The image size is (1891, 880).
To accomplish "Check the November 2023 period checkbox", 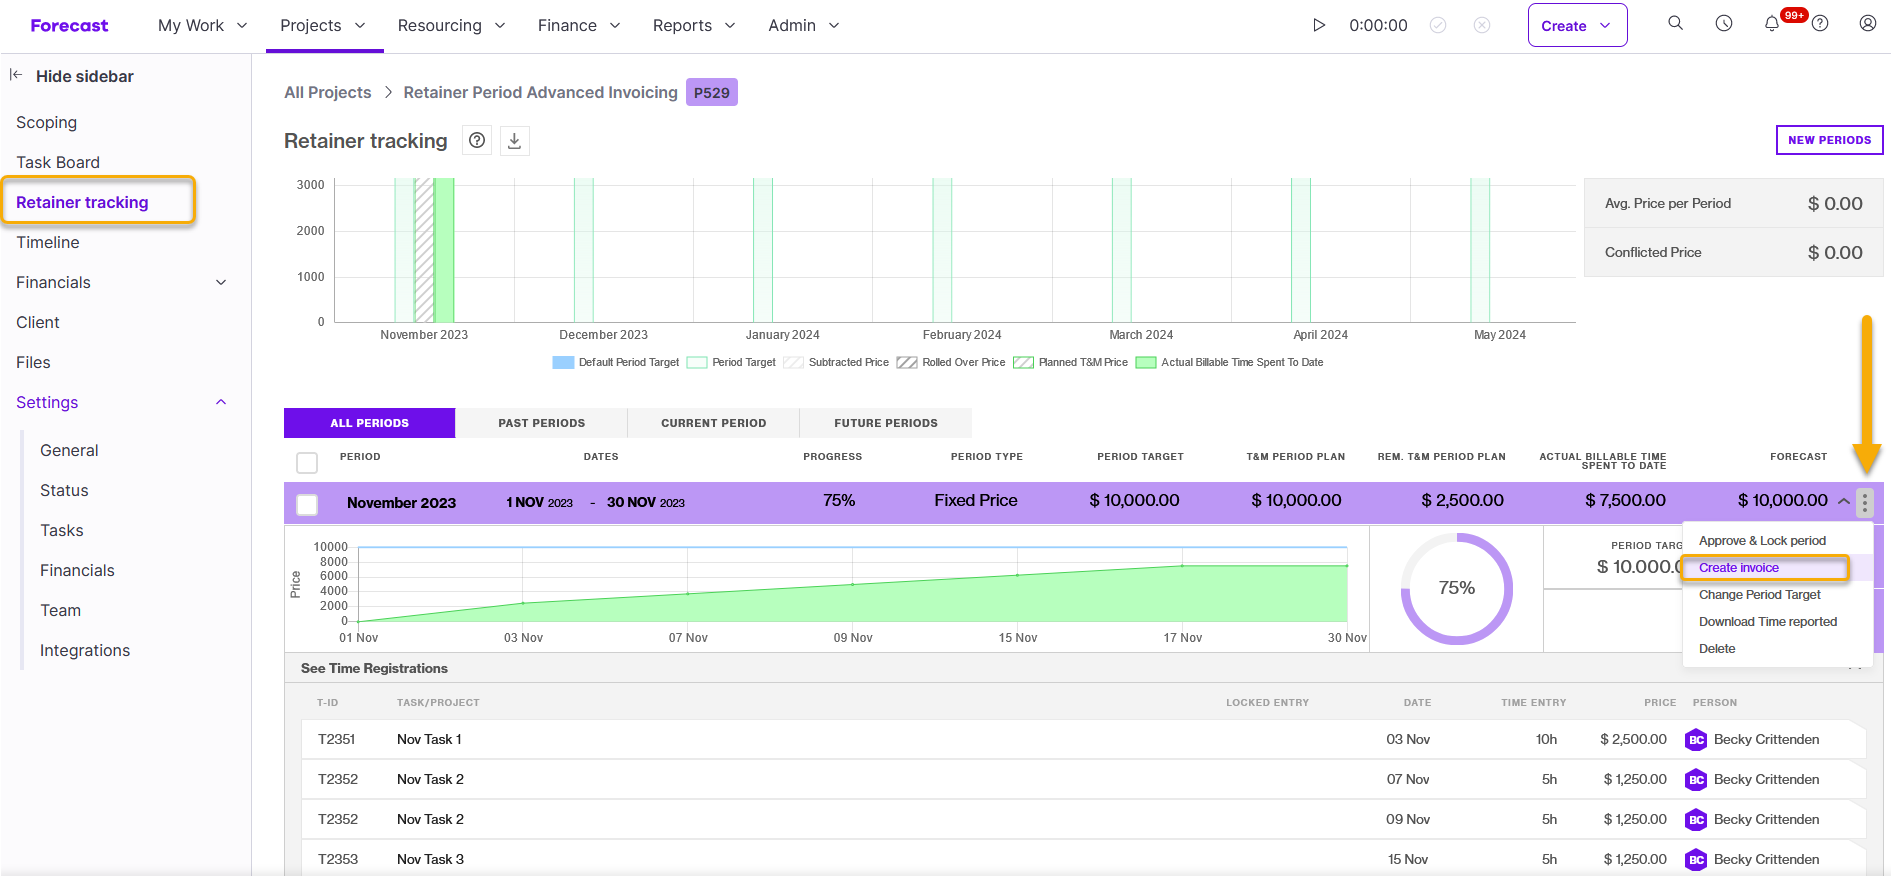I will pyautogui.click(x=307, y=504).
